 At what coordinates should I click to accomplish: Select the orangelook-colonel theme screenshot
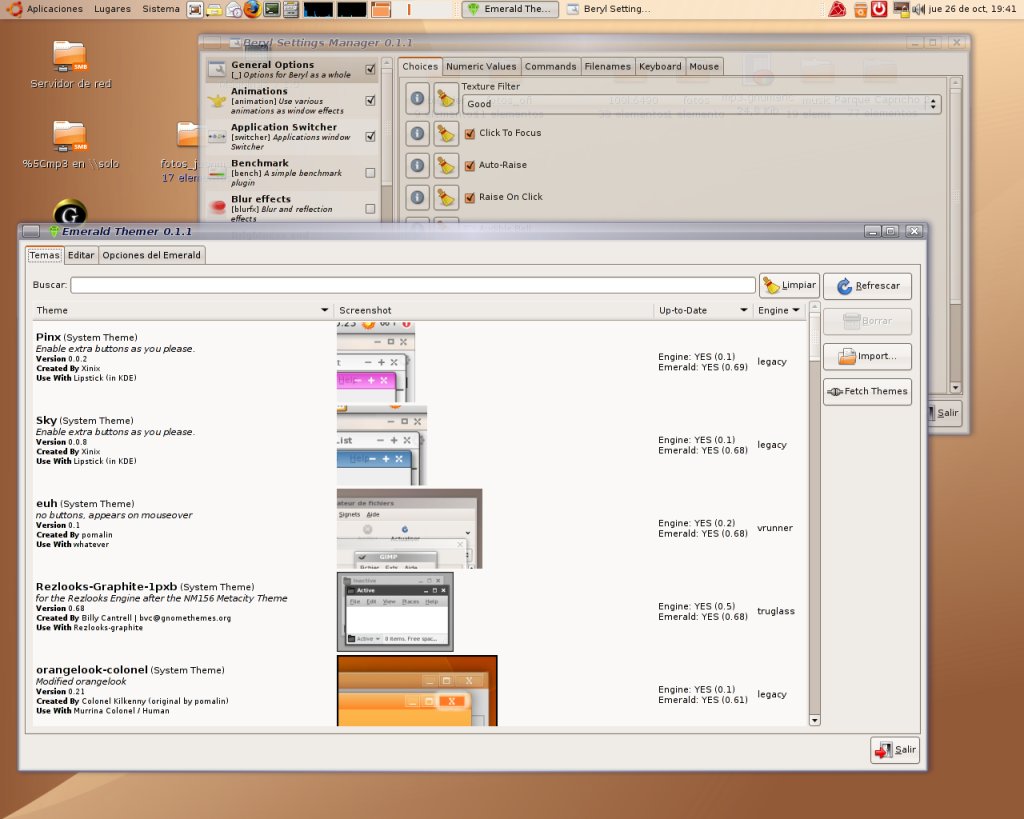(x=417, y=690)
